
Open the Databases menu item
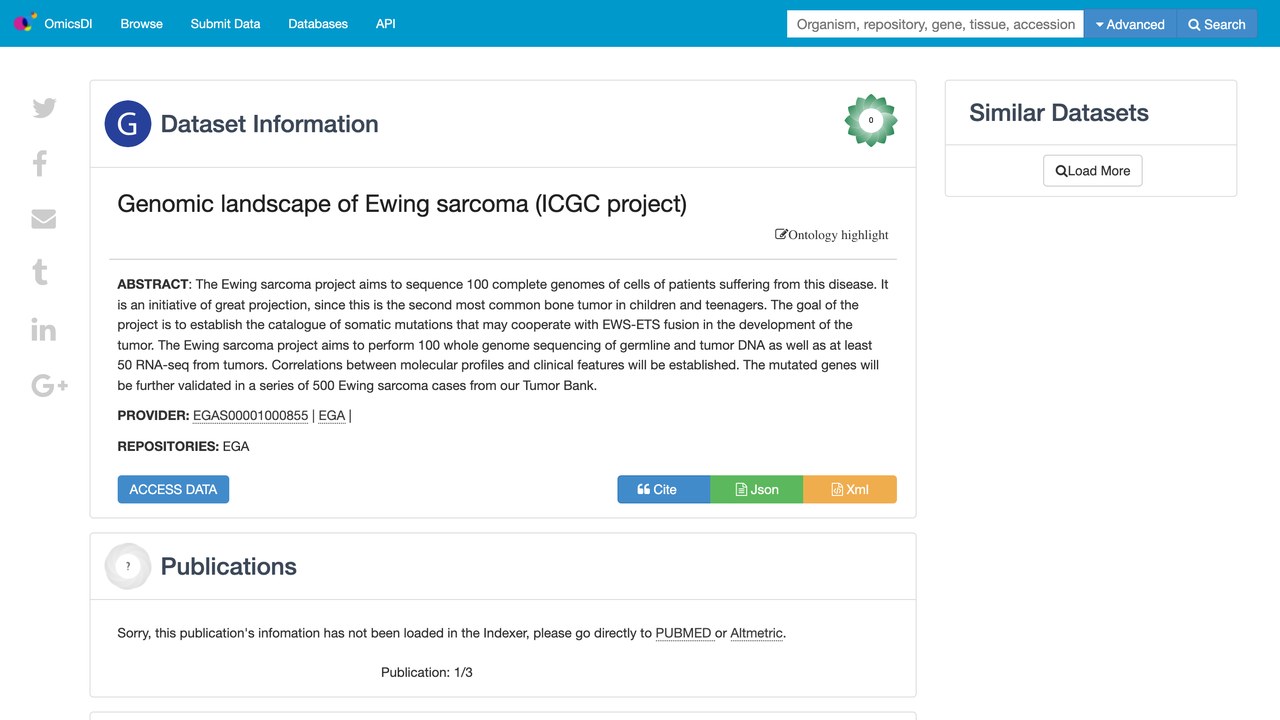318,23
